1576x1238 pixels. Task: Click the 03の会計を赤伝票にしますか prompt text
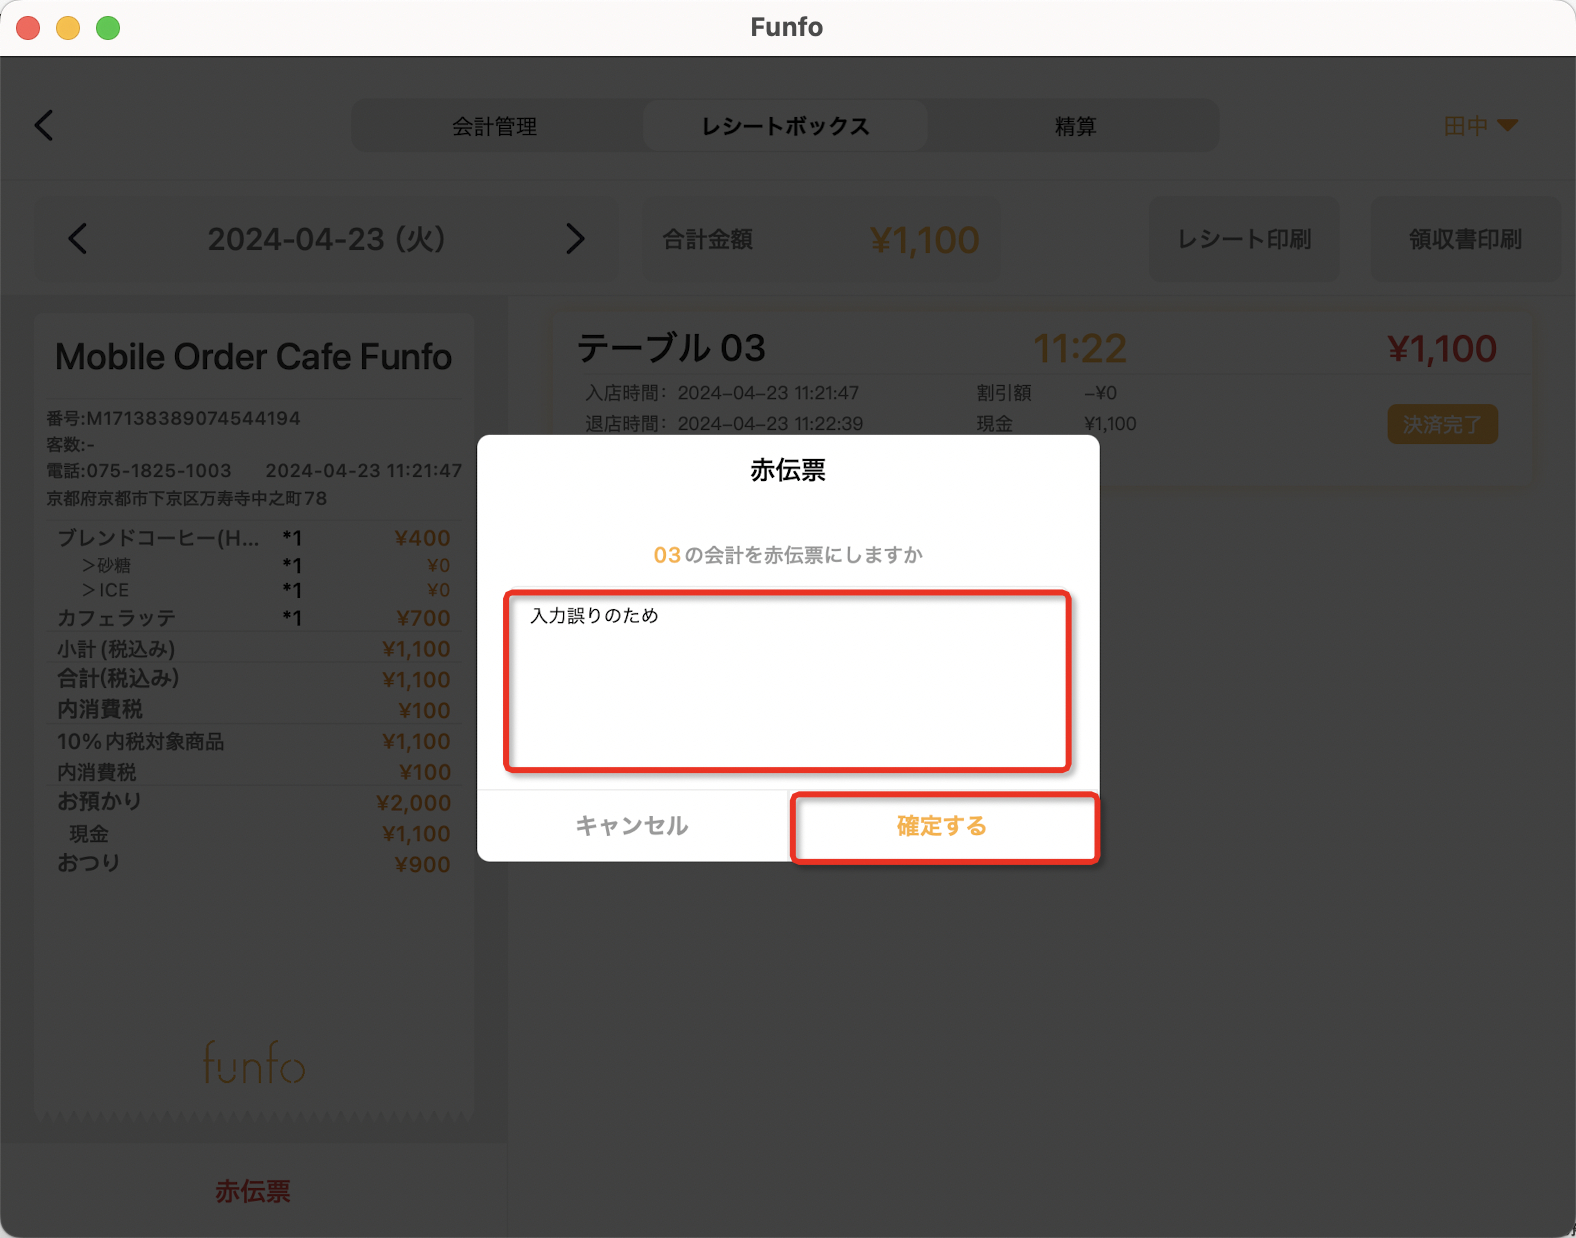click(788, 555)
